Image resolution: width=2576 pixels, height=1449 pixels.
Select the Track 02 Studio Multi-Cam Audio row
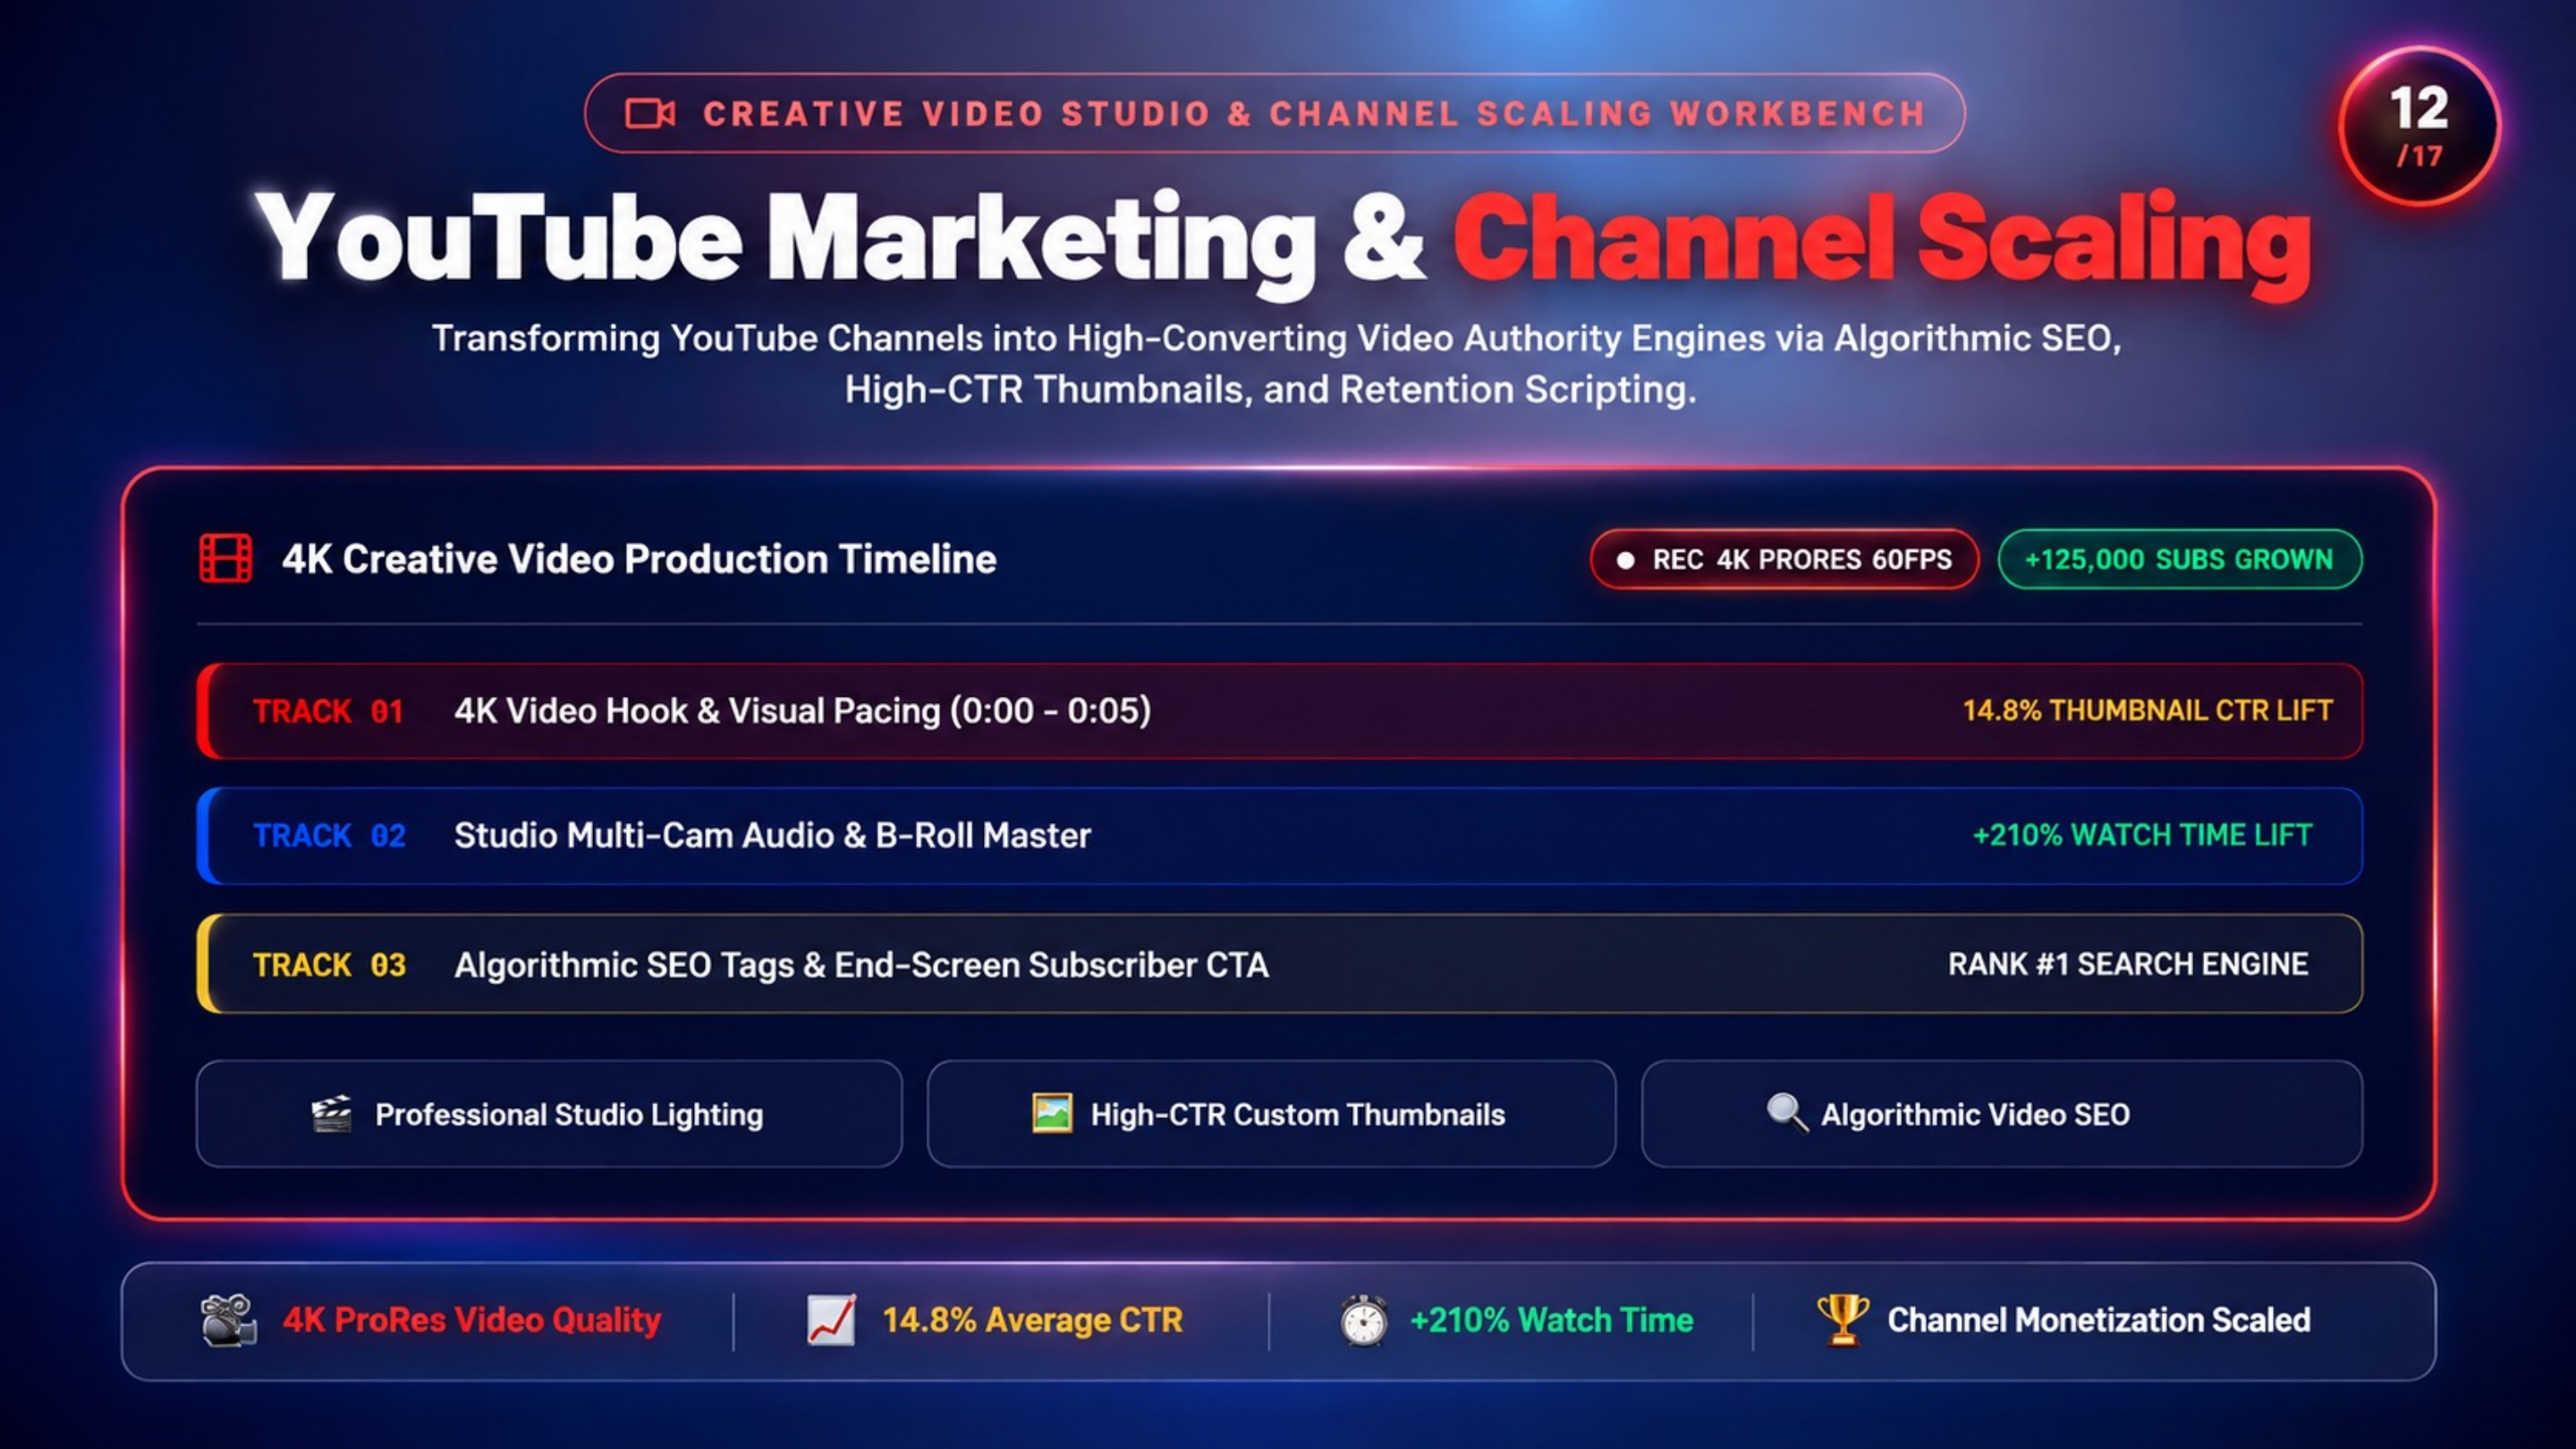pyautogui.click(x=1280, y=836)
